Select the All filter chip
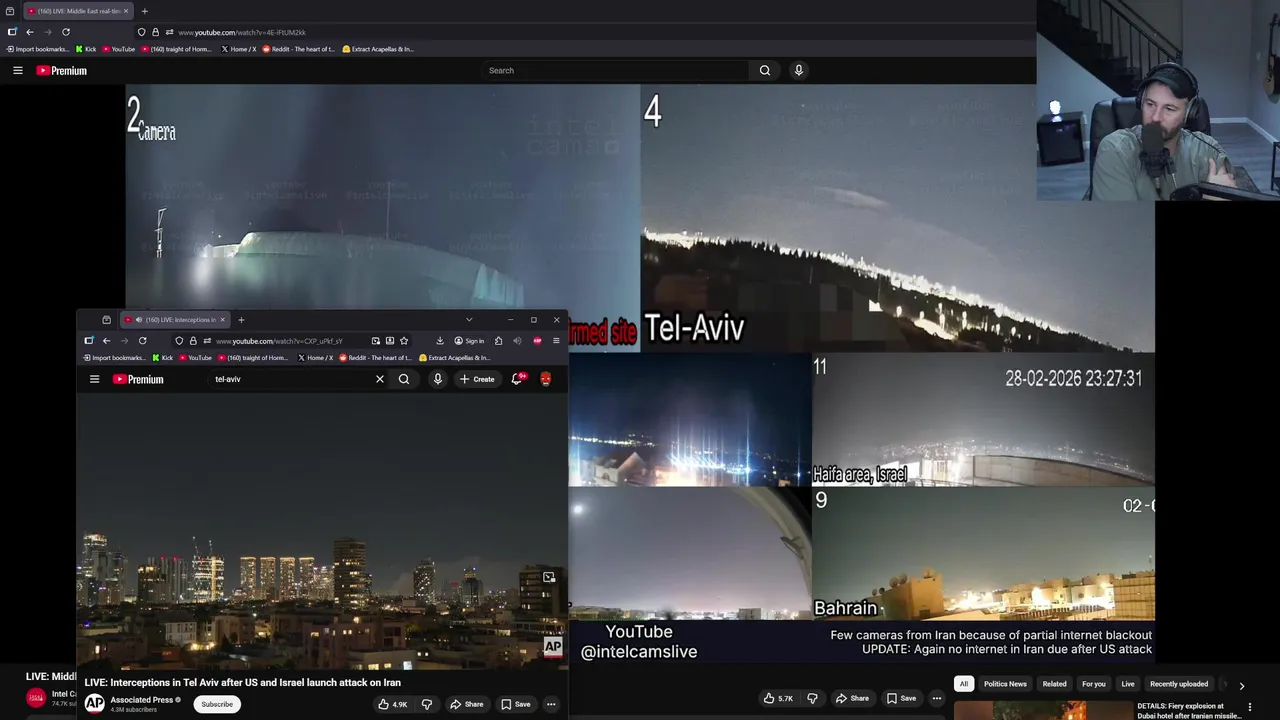The width and height of the screenshot is (1280, 720). click(964, 684)
